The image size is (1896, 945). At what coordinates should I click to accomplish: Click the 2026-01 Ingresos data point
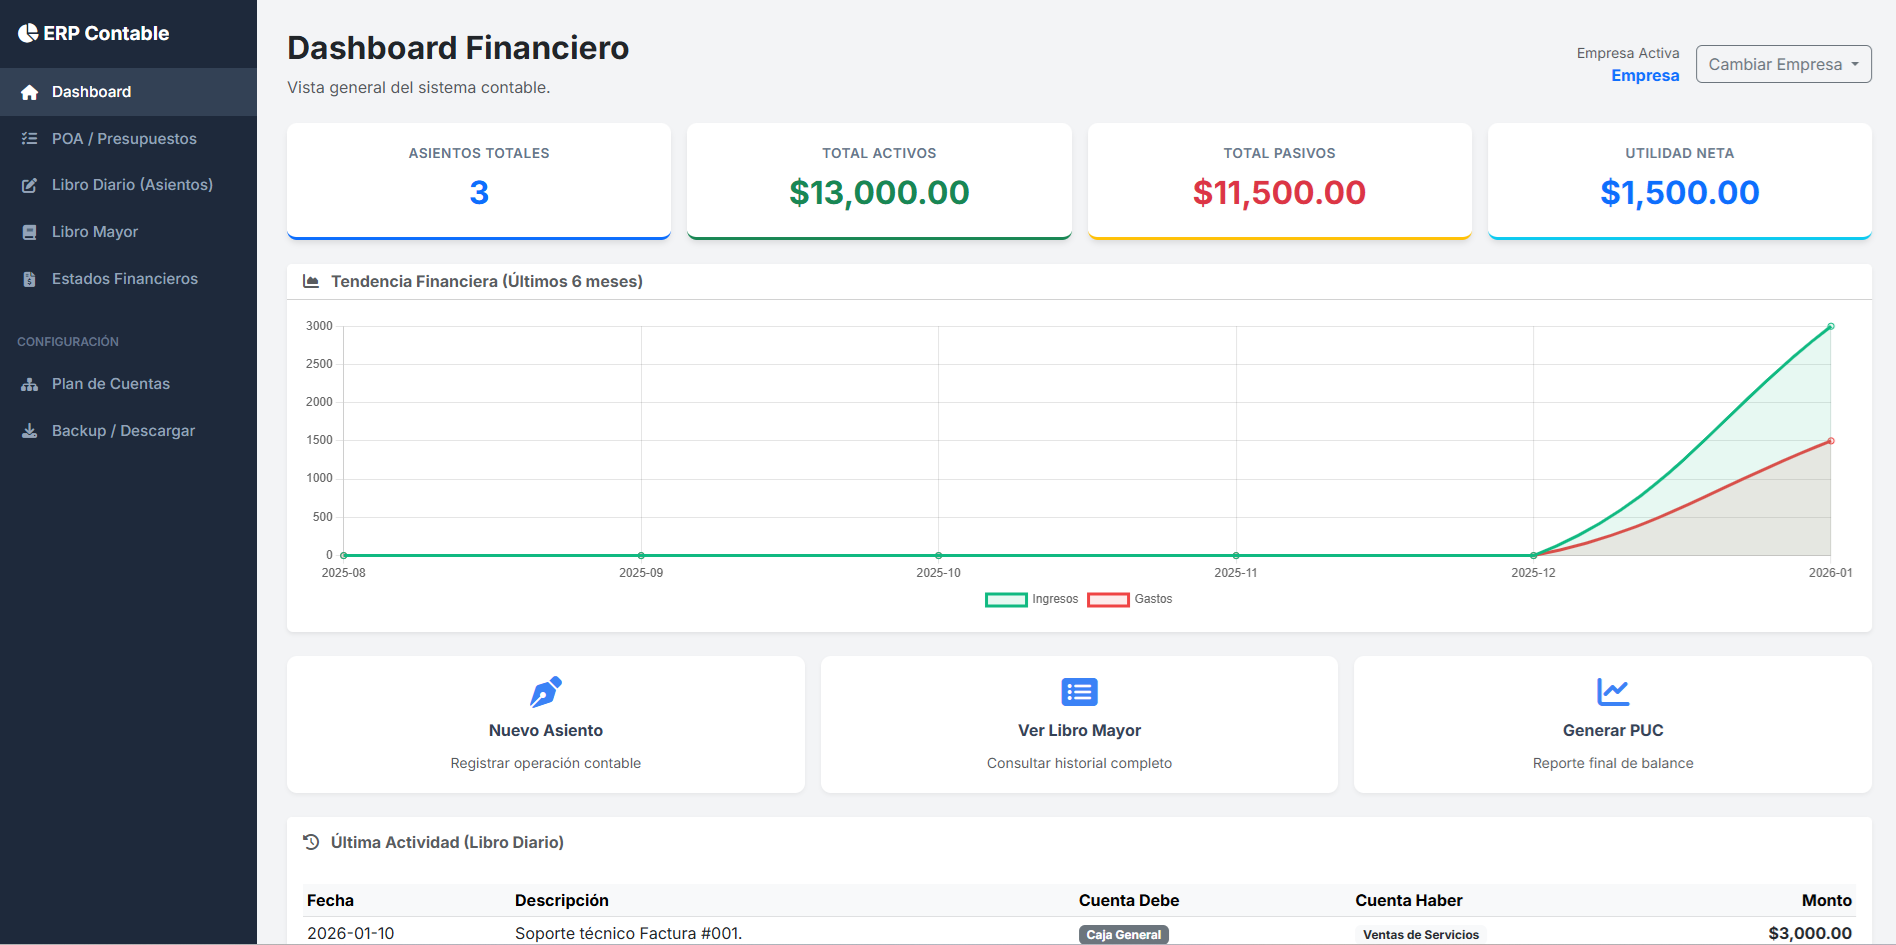coord(1830,327)
